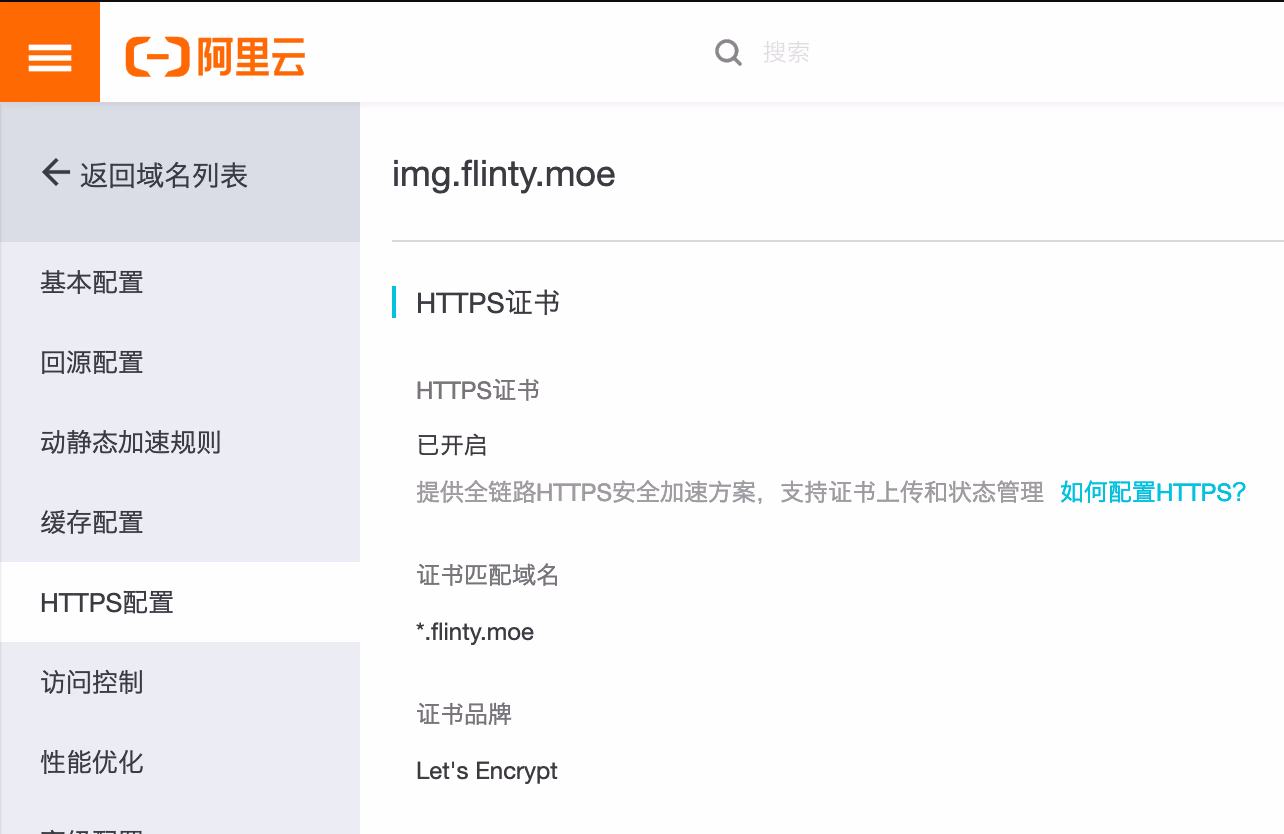Go to 性能优化 settings
This screenshot has width=1284, height=834.
(92, 762)
